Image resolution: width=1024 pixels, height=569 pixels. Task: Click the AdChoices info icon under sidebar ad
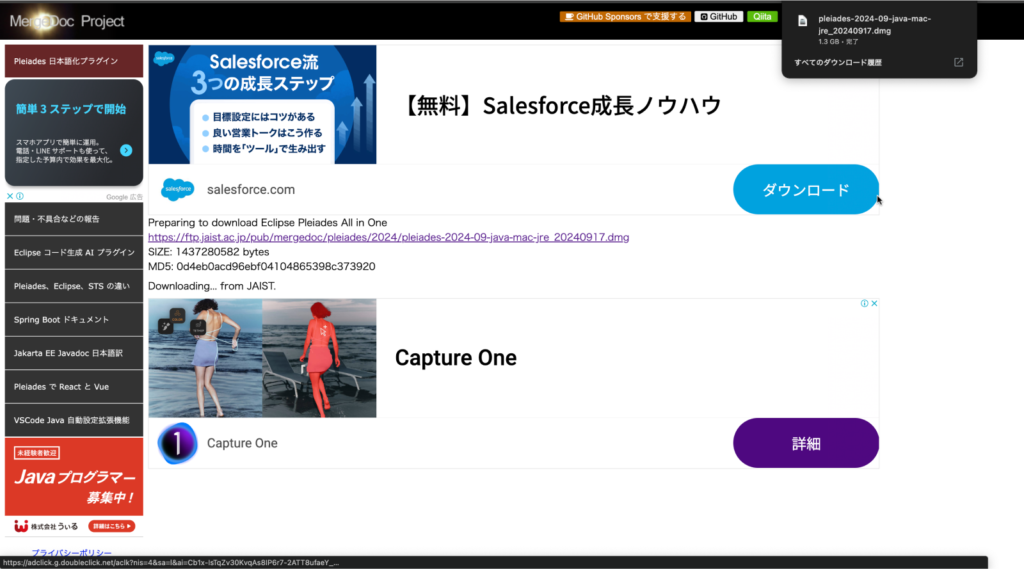pos(20,197)
